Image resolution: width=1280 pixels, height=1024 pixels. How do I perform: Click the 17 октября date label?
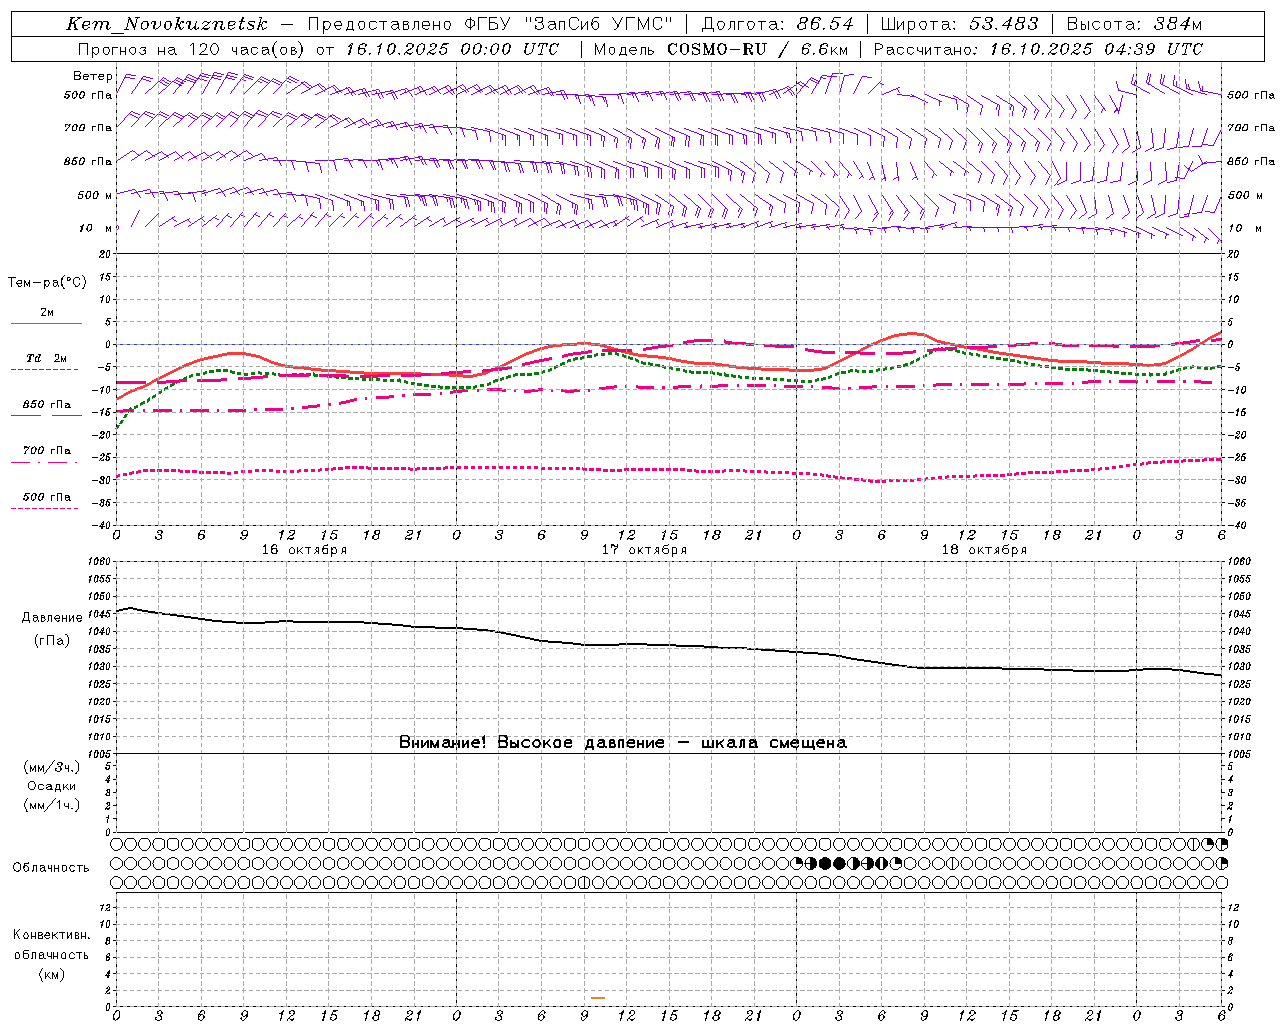644,550
